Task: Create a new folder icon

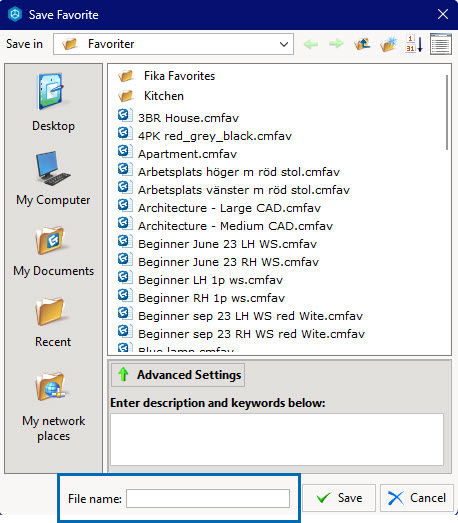Action: coord(388,44)
